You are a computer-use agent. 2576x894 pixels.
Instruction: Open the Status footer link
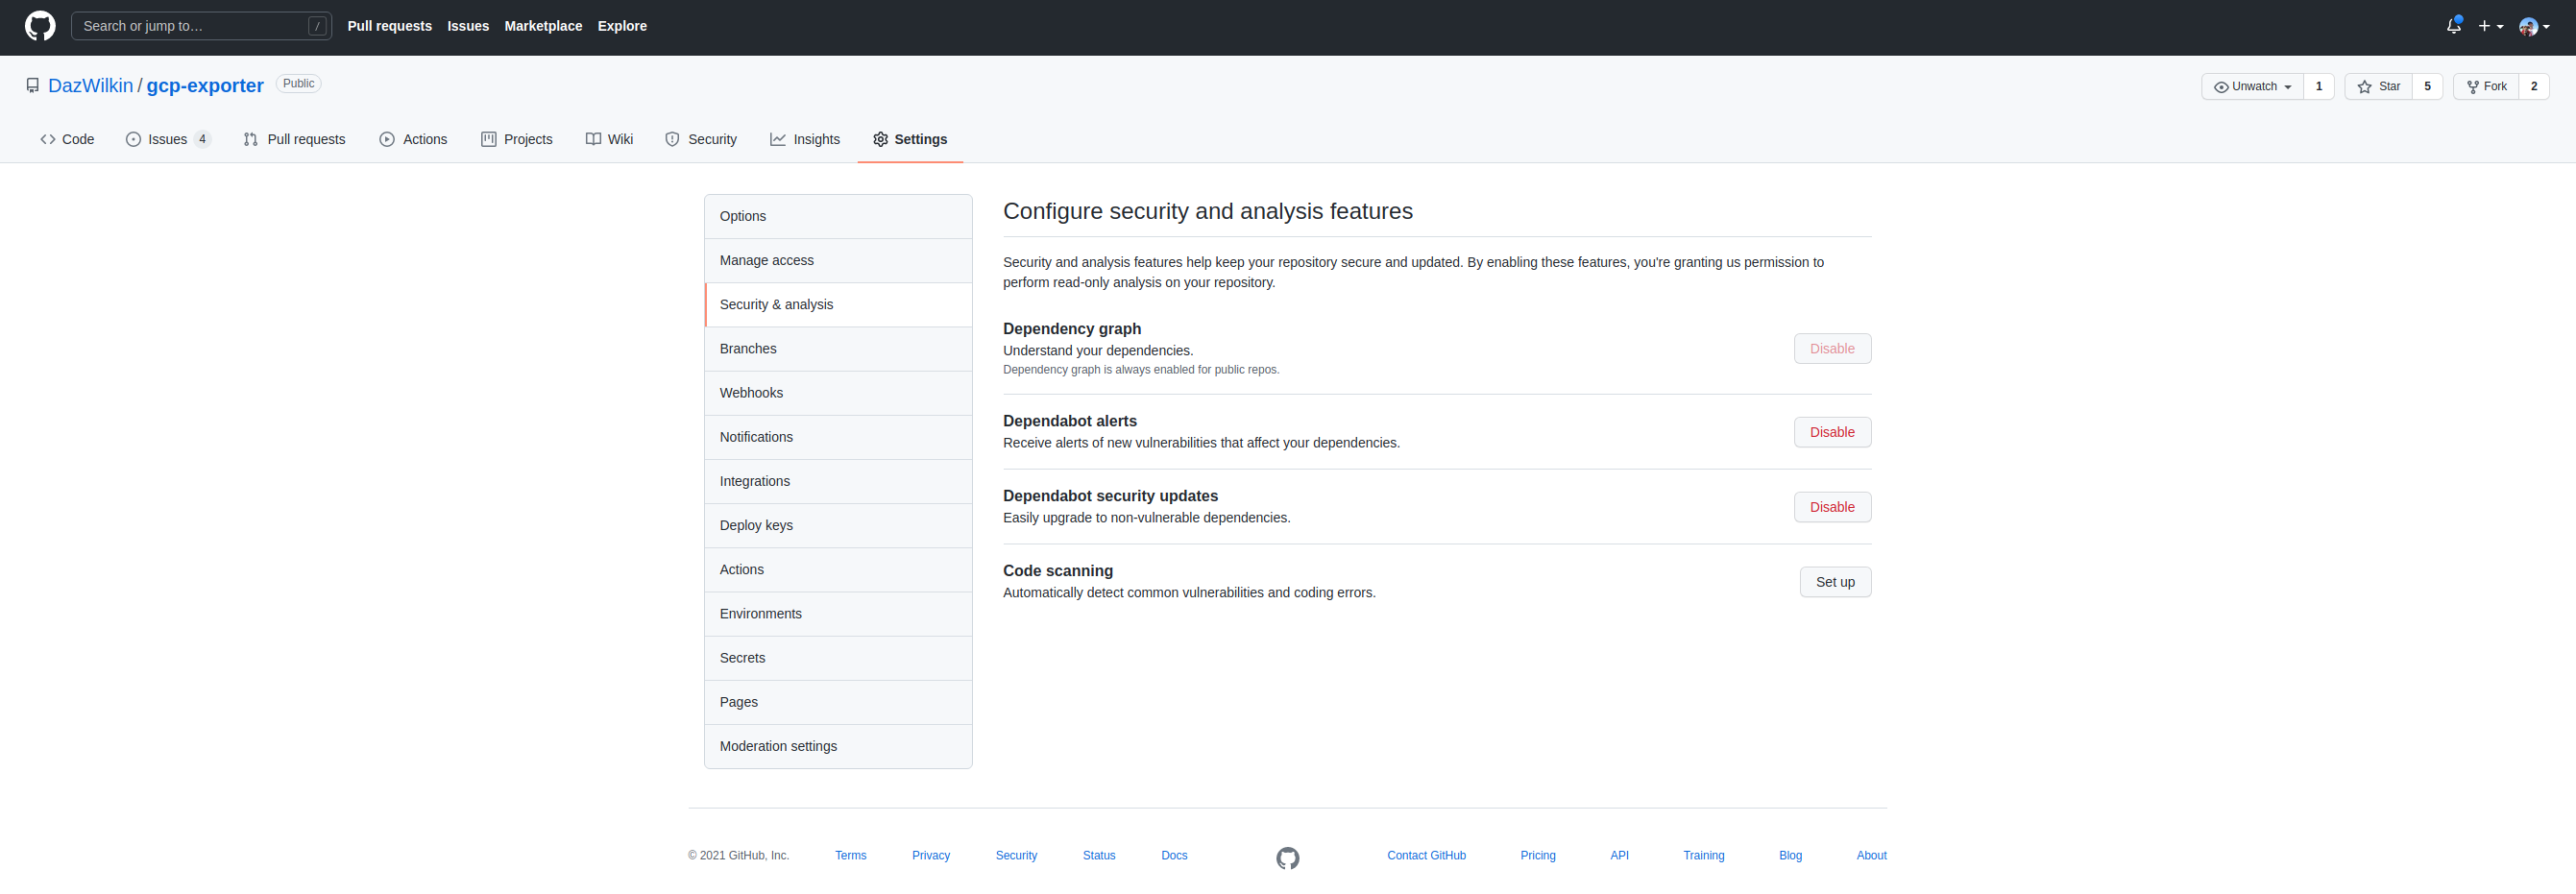click(x=1098, y=855)
